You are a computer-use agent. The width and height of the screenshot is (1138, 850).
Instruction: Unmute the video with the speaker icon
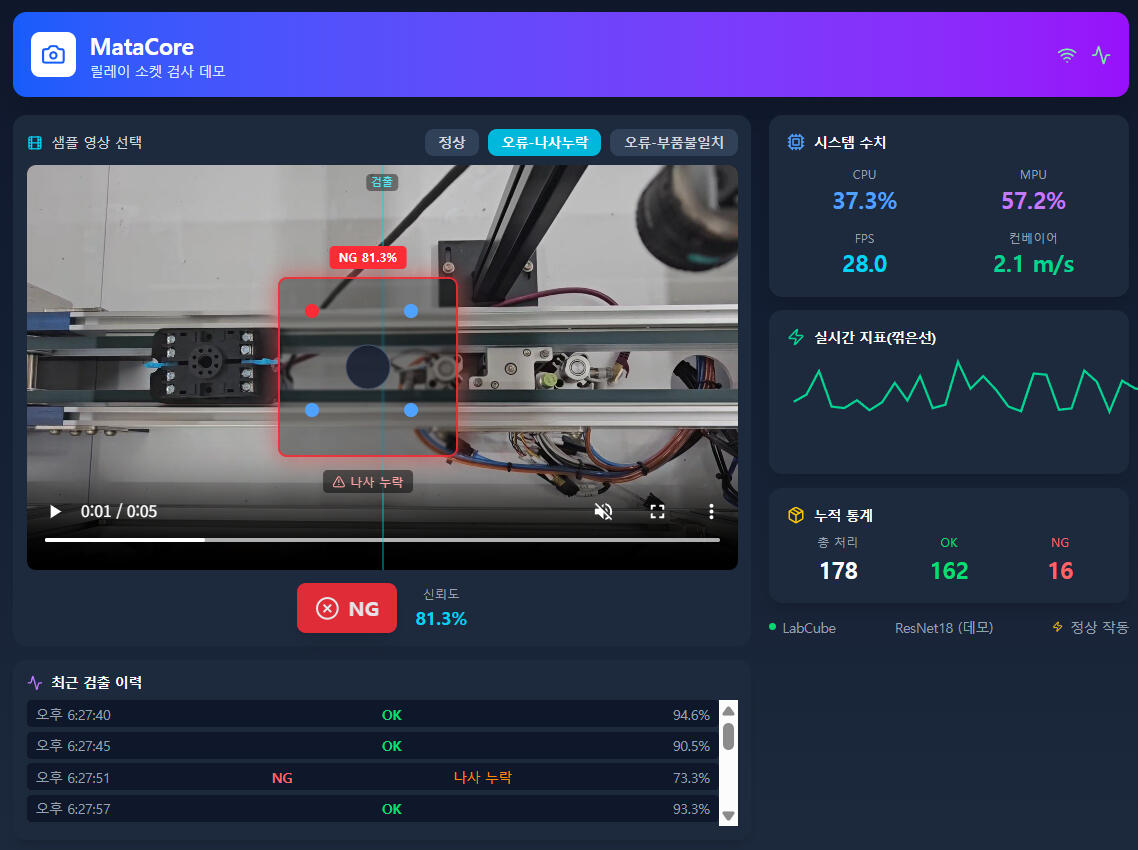(603, 512)
